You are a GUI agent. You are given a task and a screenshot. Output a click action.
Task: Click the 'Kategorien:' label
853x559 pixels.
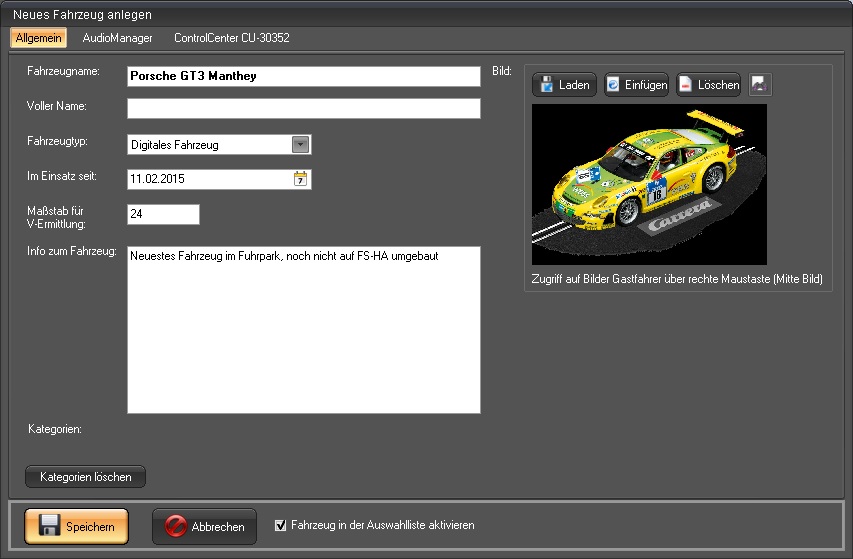tap(55, 429)
